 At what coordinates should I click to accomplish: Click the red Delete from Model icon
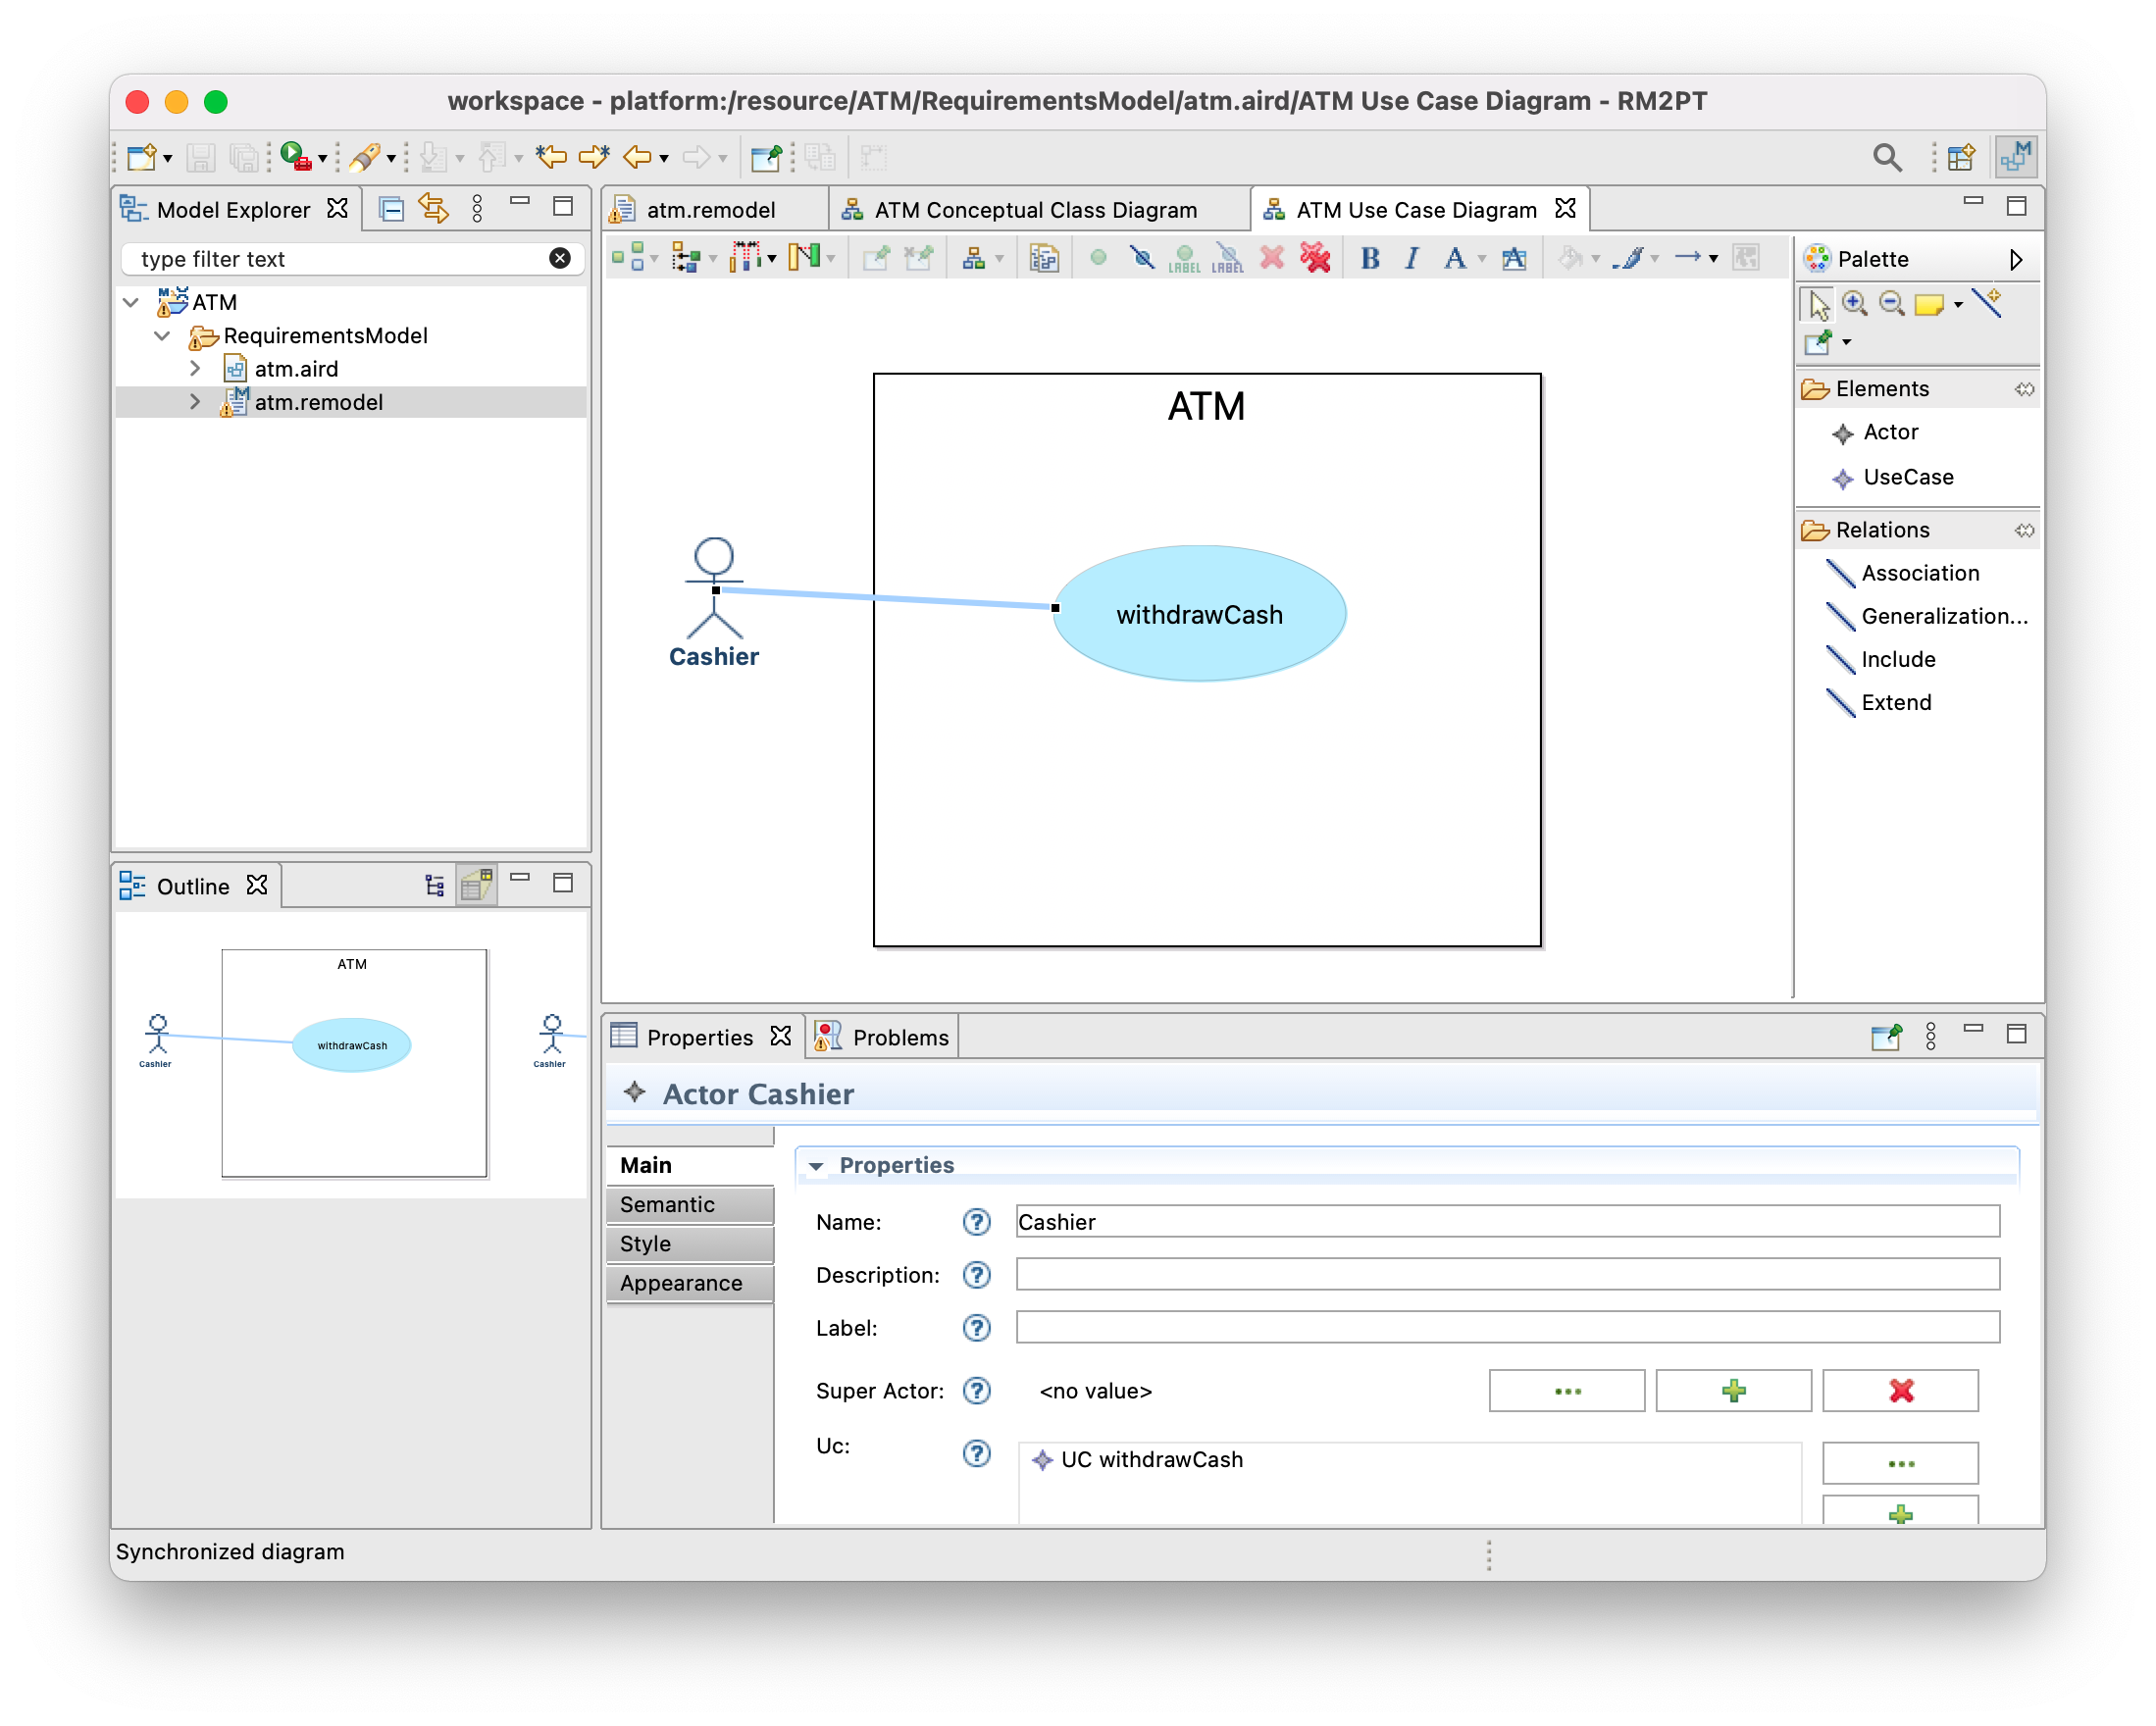[1316, 258]
